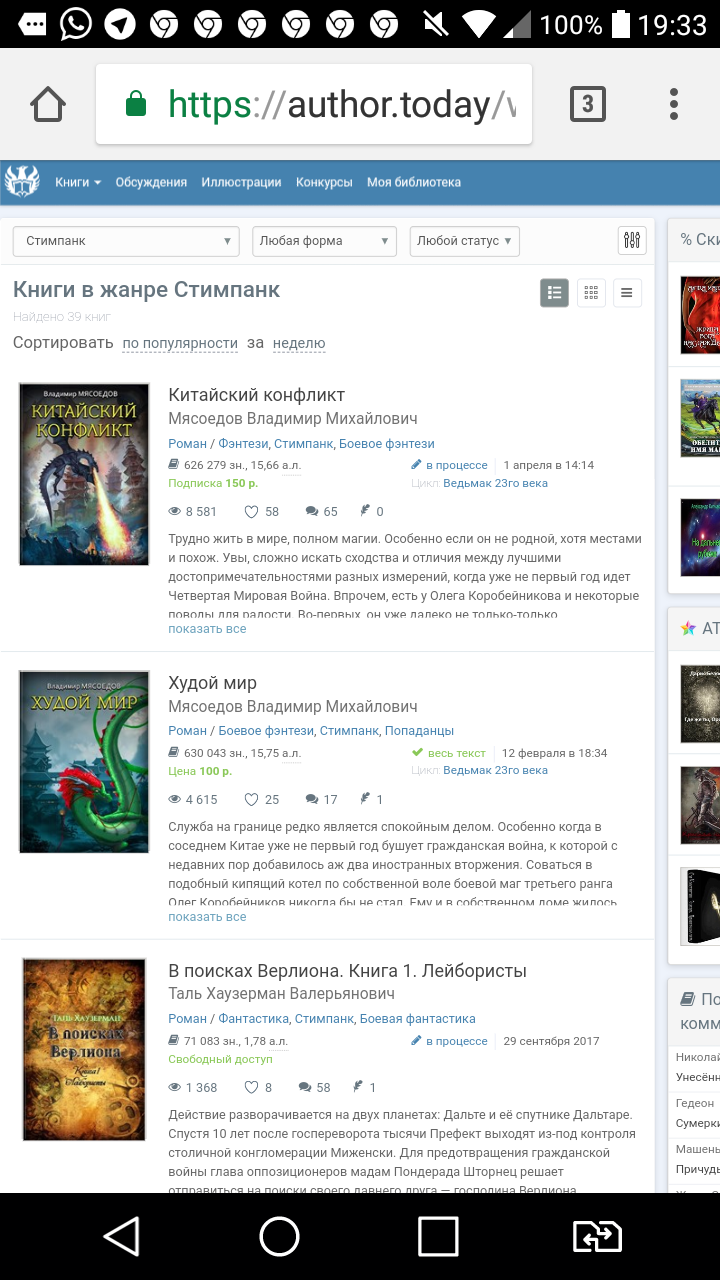The height and width of the screenshot is (1280, 720).
Task: Open the Любая форма dropdown
Action: pos(325,241)
